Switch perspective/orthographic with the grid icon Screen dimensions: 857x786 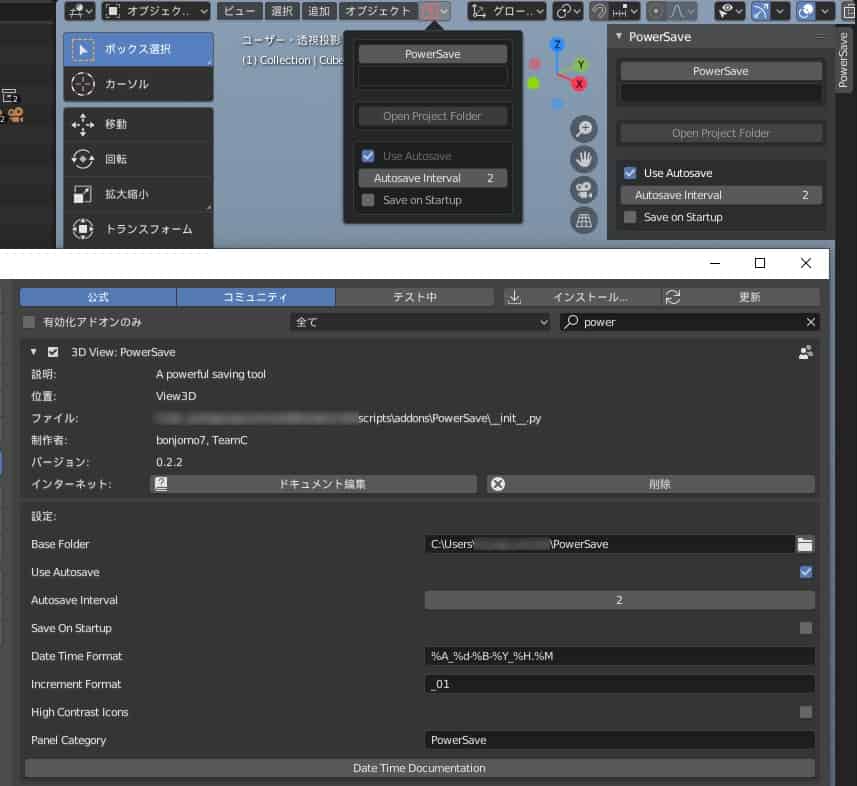(584, 221)
